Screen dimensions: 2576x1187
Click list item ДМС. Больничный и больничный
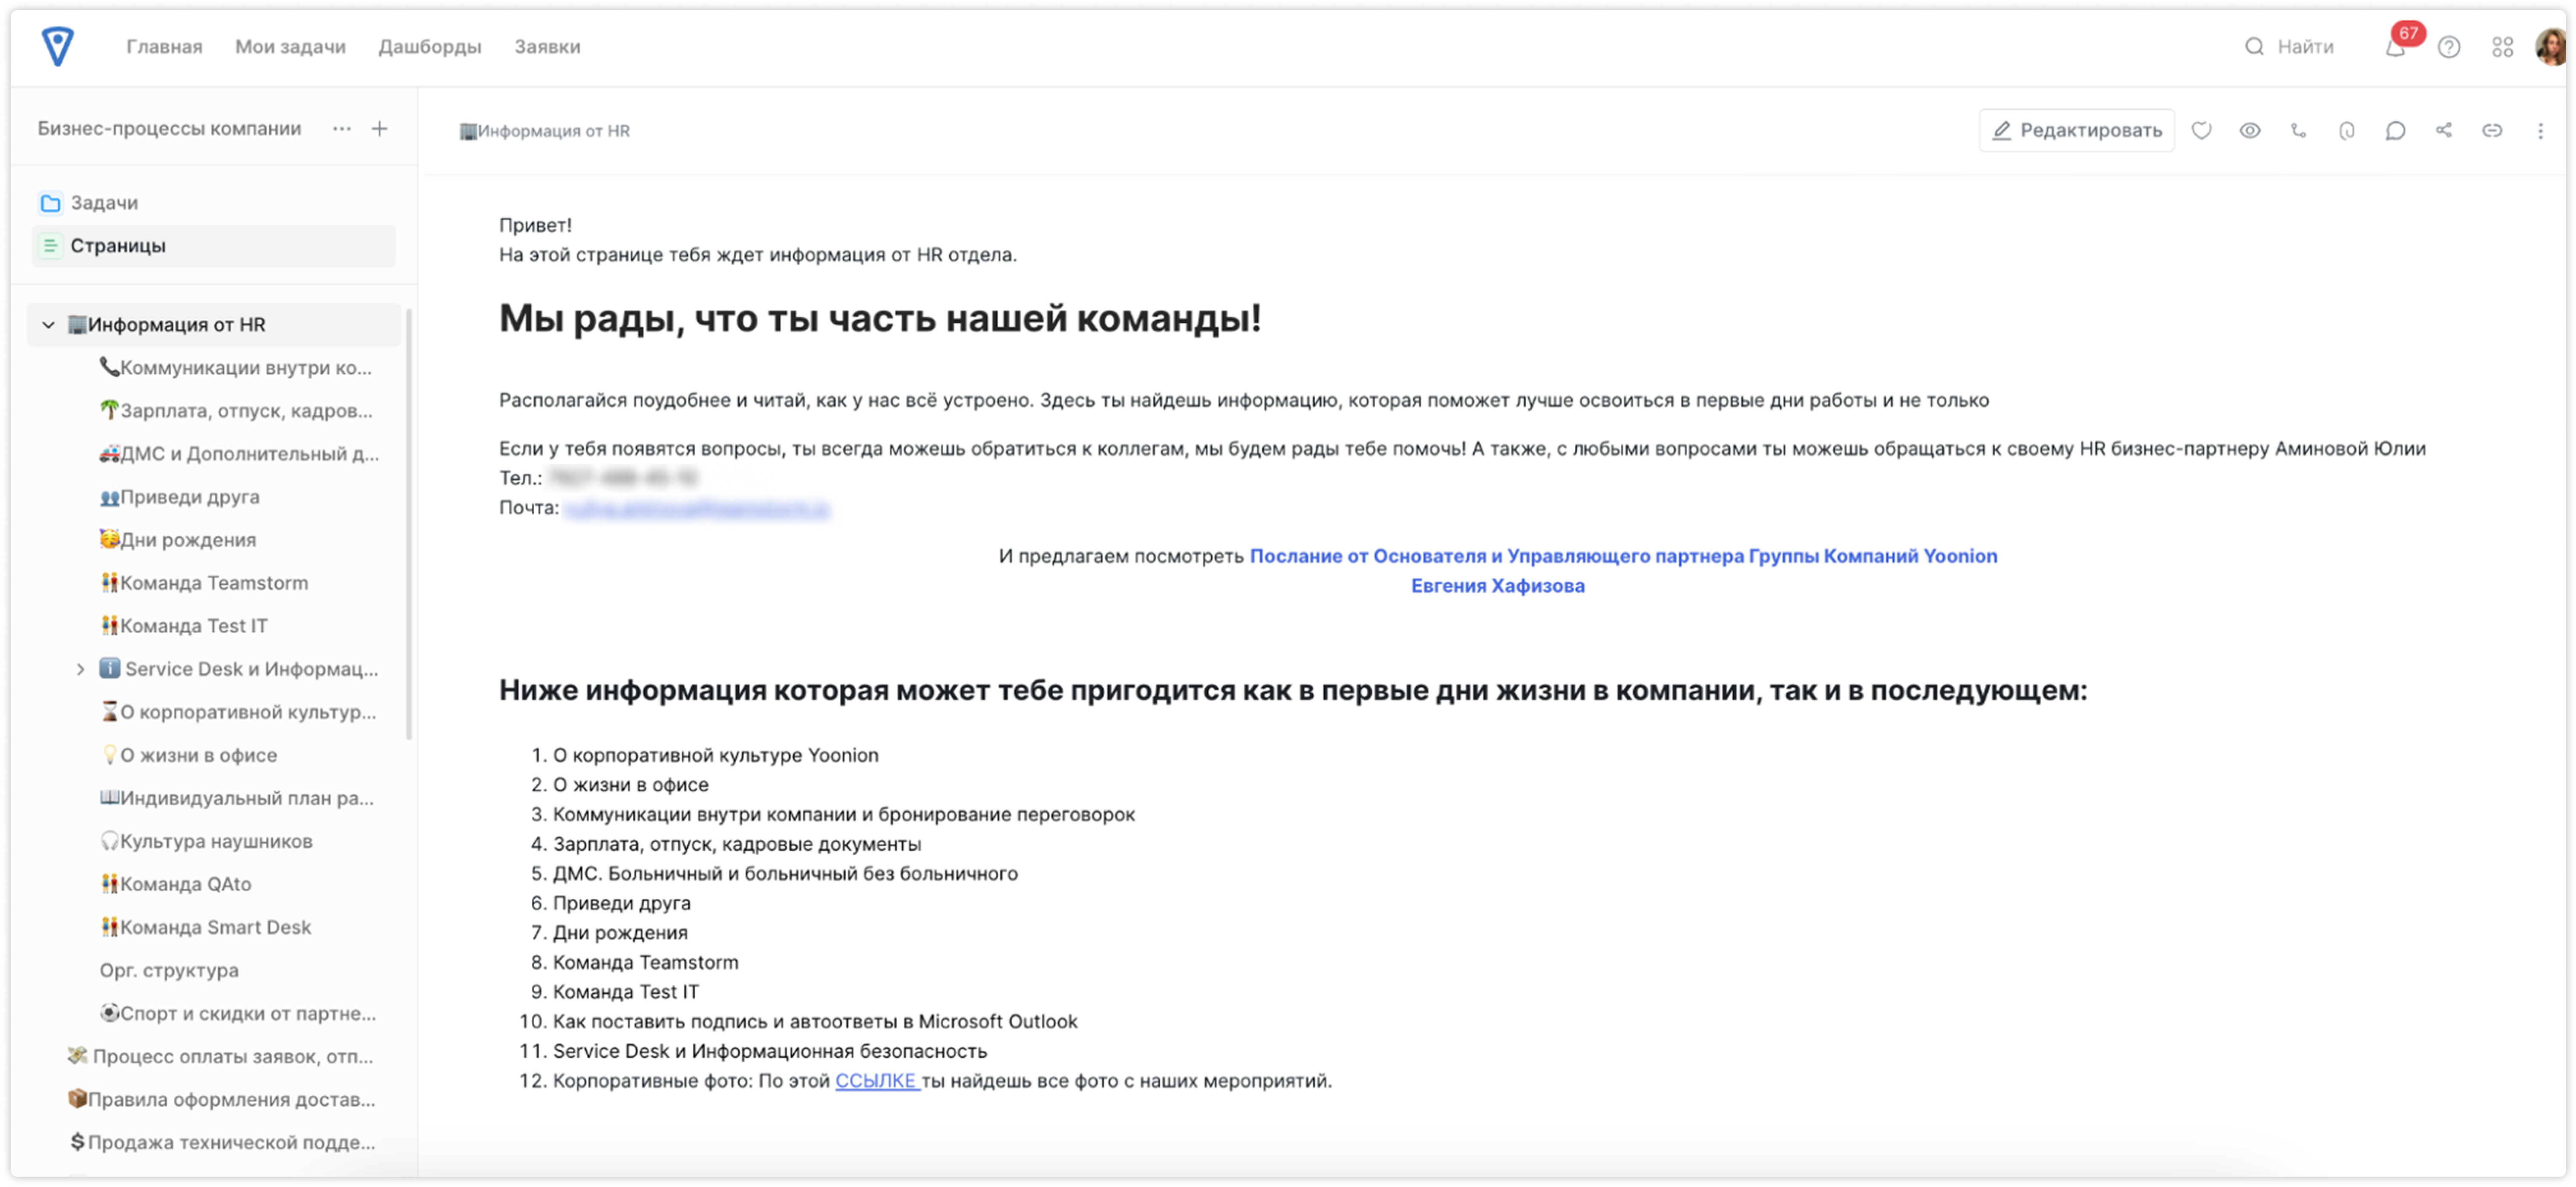tap(785, 874)
